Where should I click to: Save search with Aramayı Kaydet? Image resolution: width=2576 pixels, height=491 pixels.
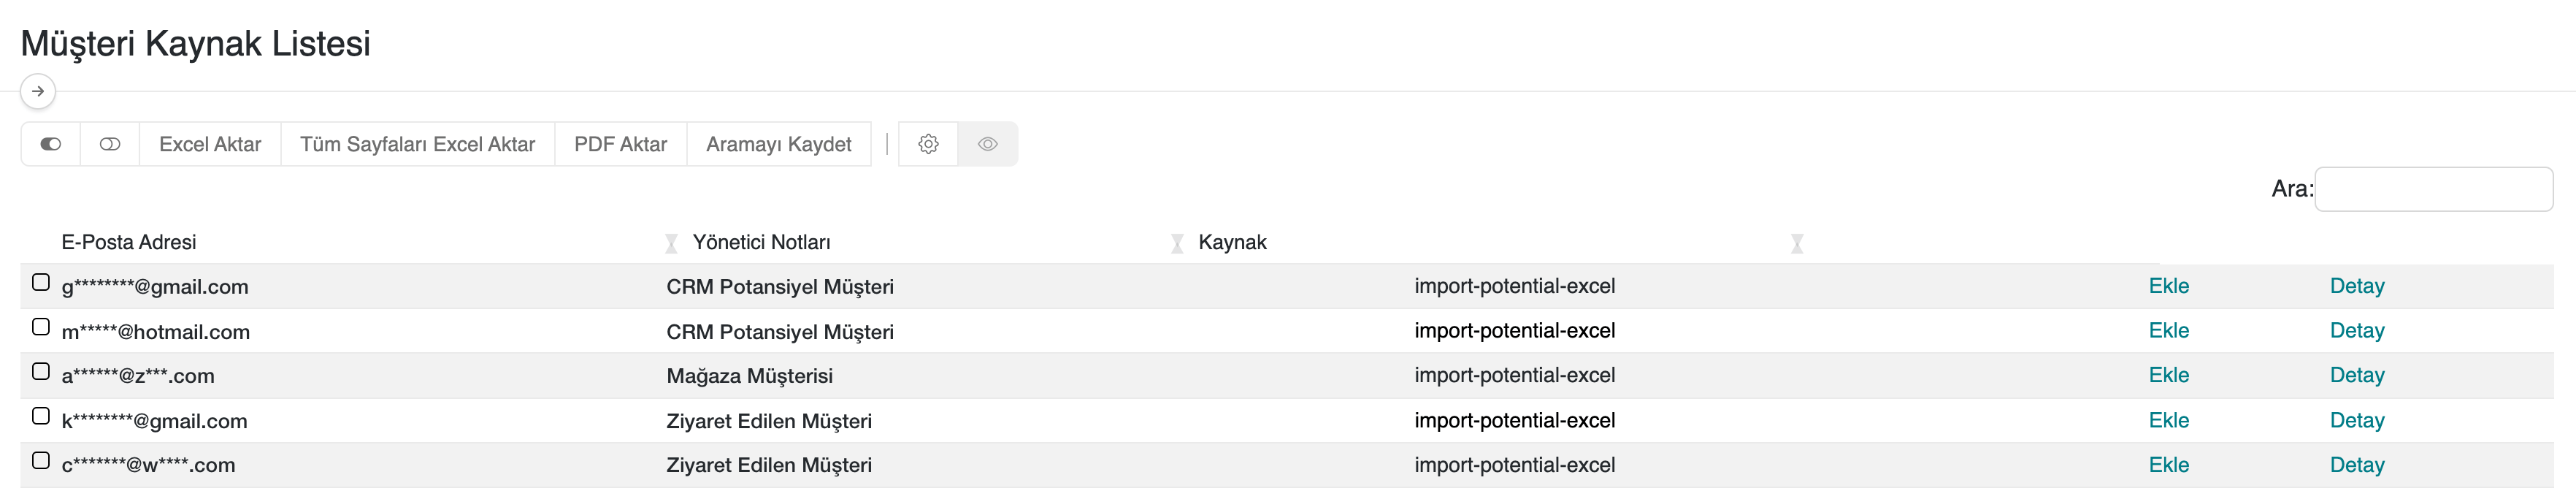click(x=778, y=144)
